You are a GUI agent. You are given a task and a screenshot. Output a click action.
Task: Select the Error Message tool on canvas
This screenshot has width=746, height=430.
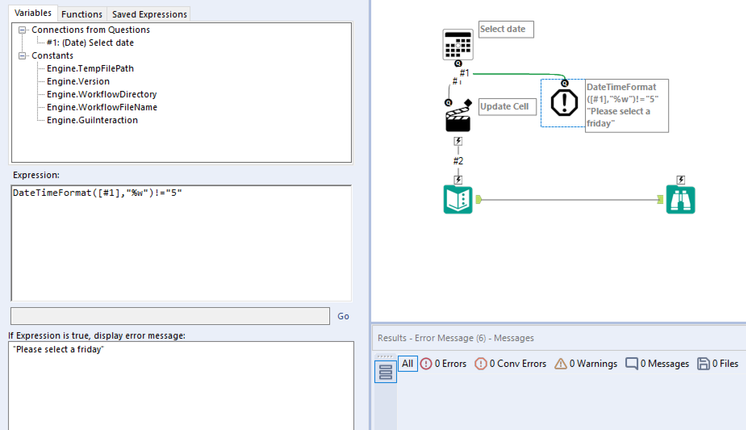click(x=564, y=103)
